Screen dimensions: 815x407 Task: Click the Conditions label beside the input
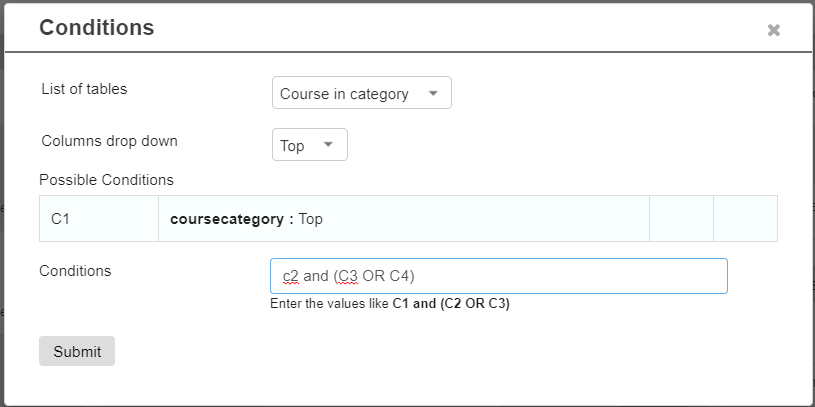pyautogui.click(x=75, y=271)
